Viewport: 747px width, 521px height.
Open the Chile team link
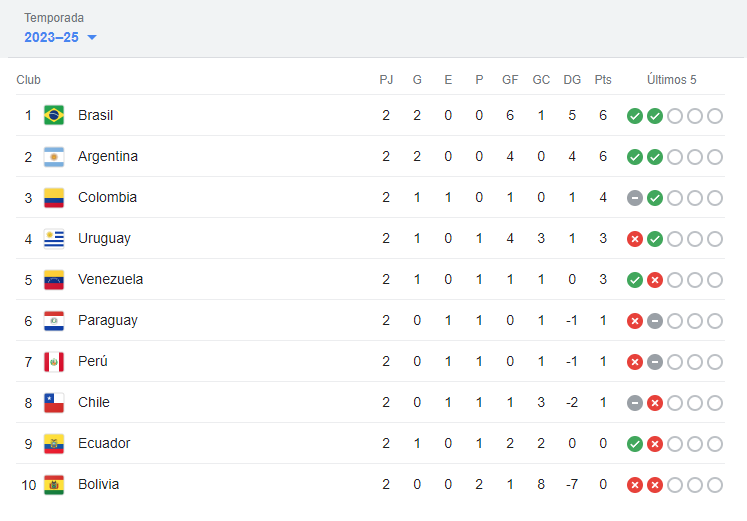(x=93, y=402)
